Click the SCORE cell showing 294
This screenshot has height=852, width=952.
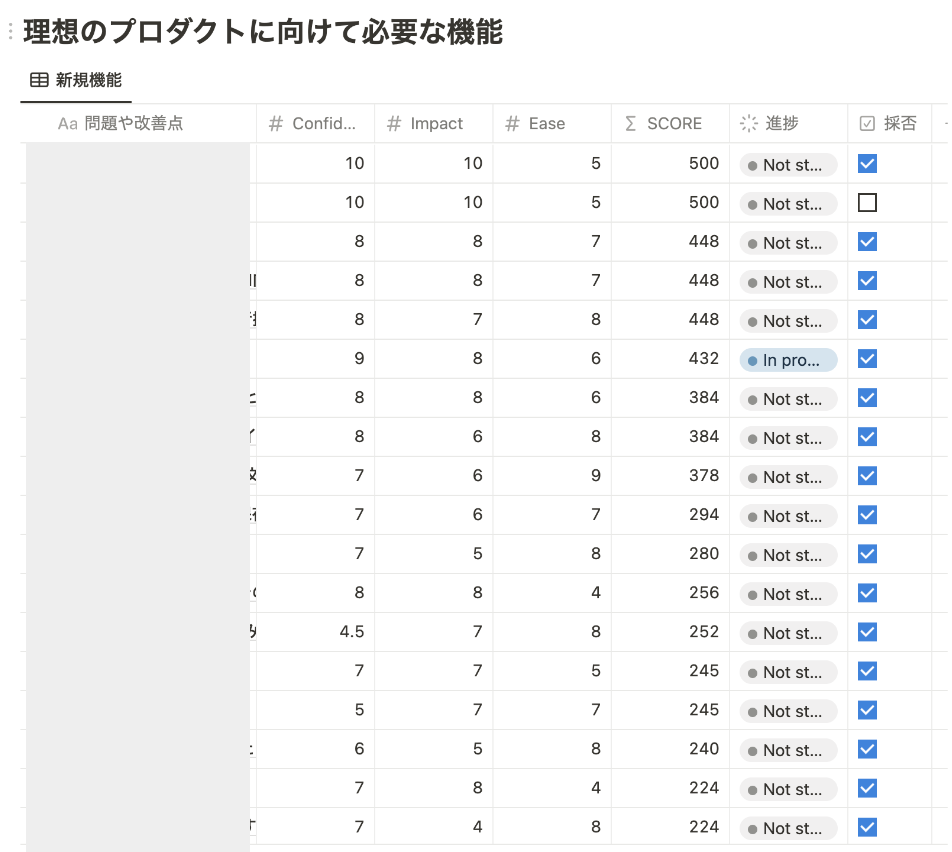click(670, 514)
